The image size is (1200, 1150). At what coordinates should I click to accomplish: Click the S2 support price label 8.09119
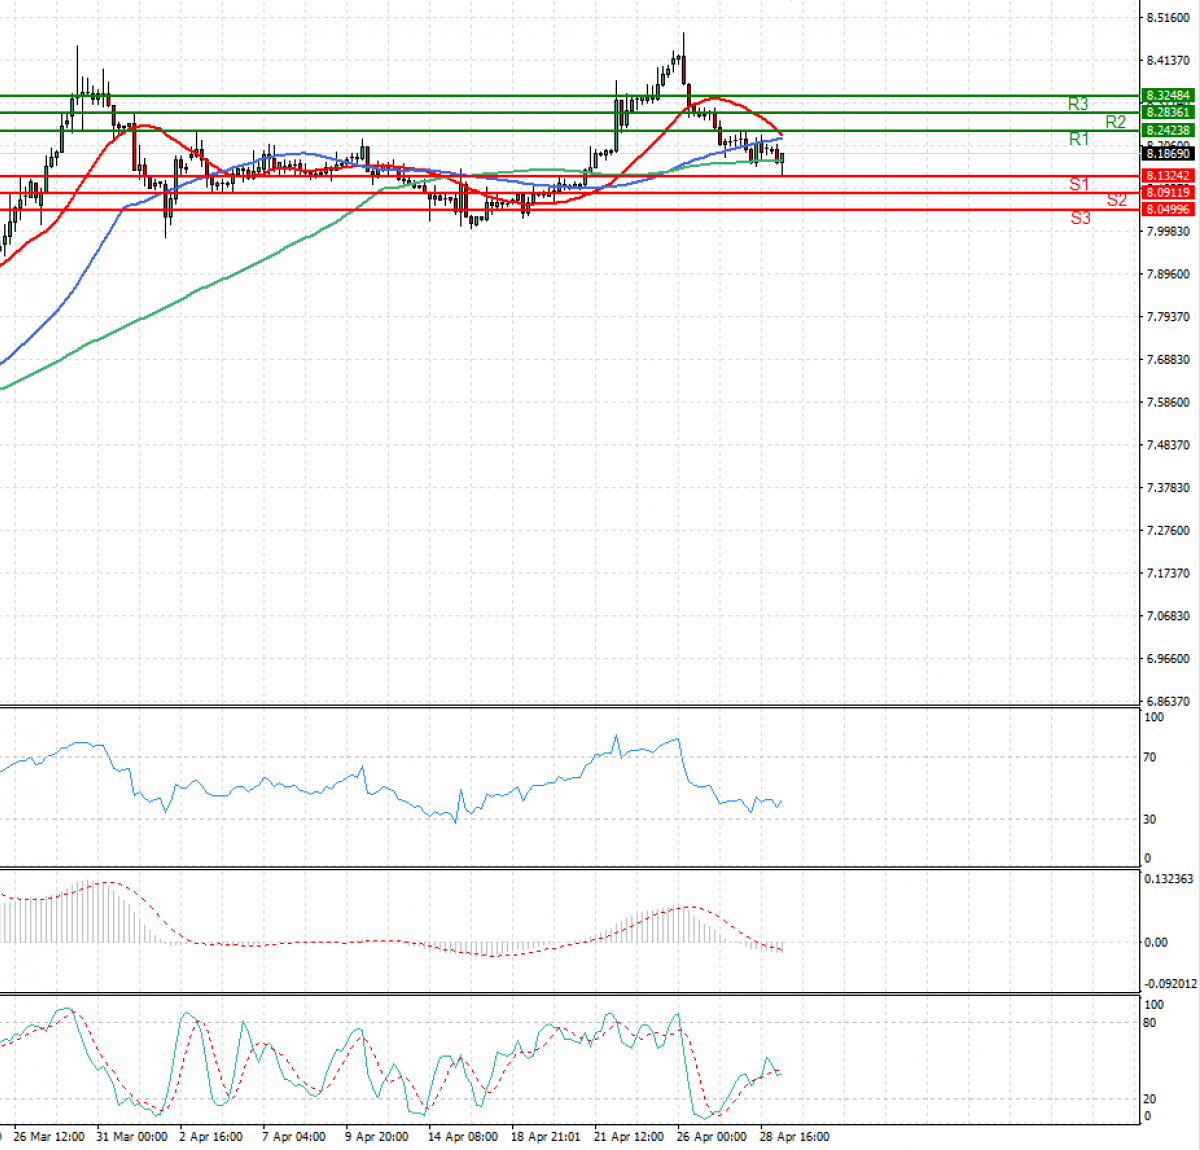(x=1167, y=192)
